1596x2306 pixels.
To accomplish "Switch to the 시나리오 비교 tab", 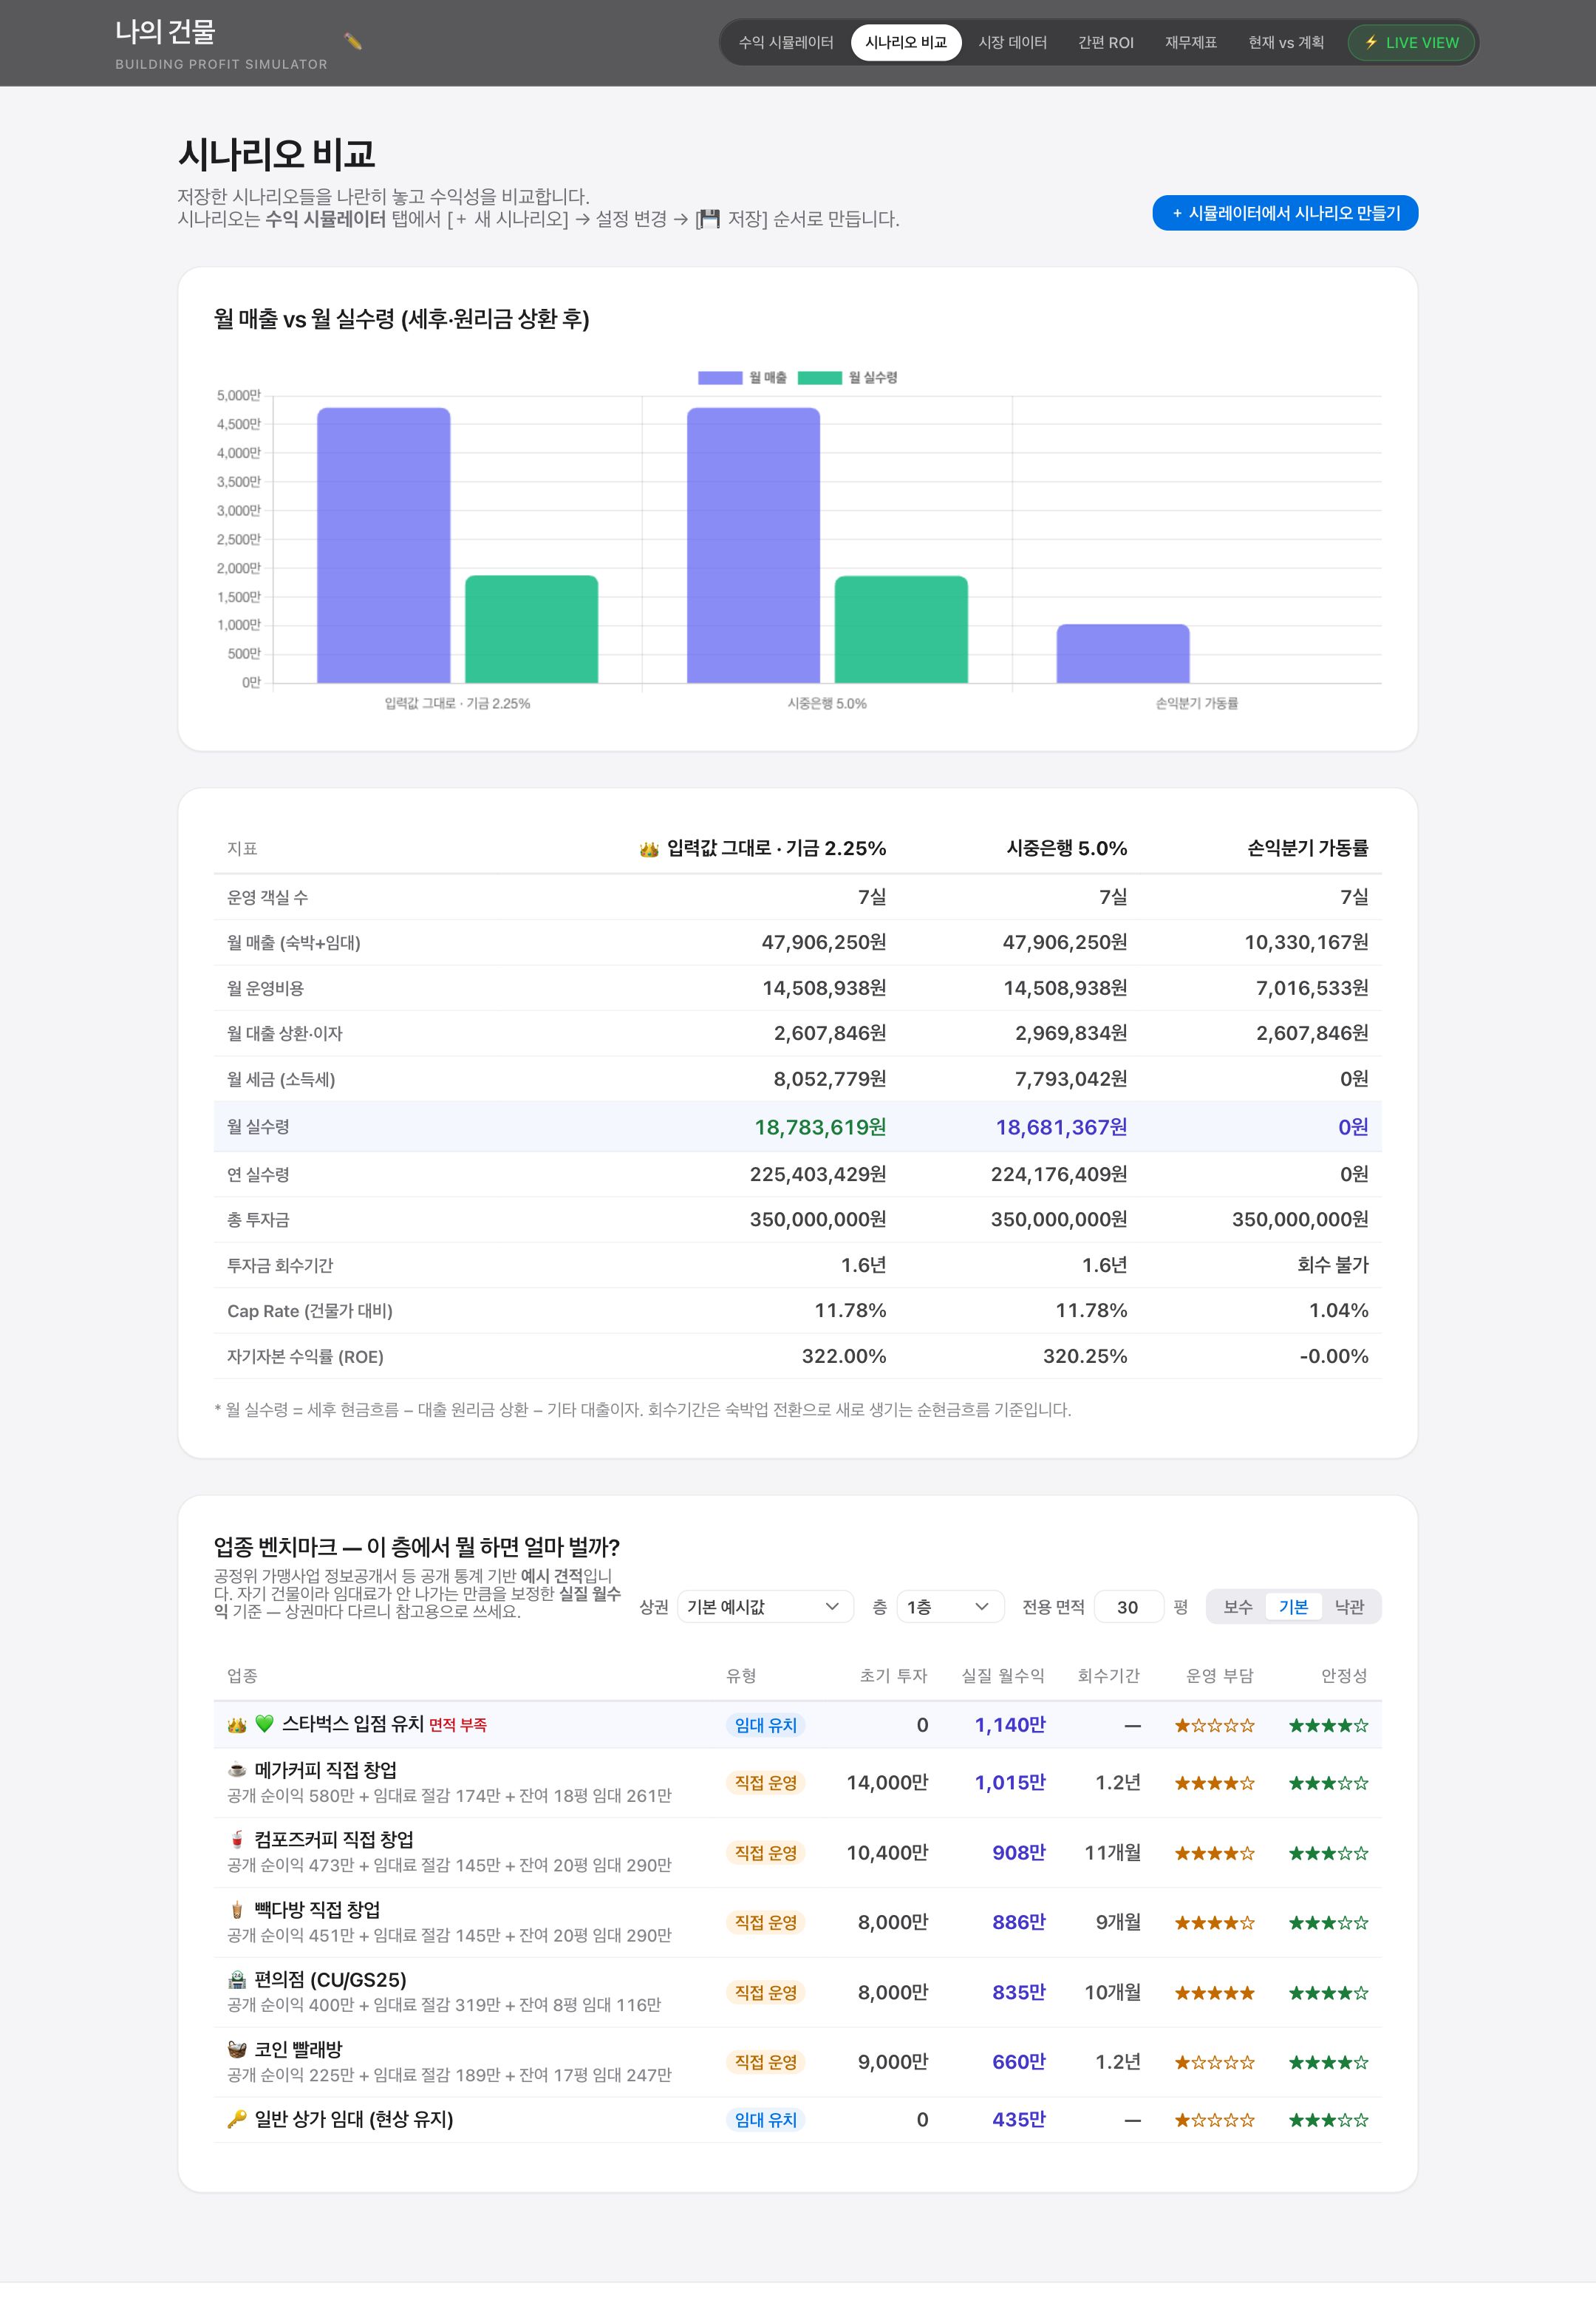I will 906,42.
